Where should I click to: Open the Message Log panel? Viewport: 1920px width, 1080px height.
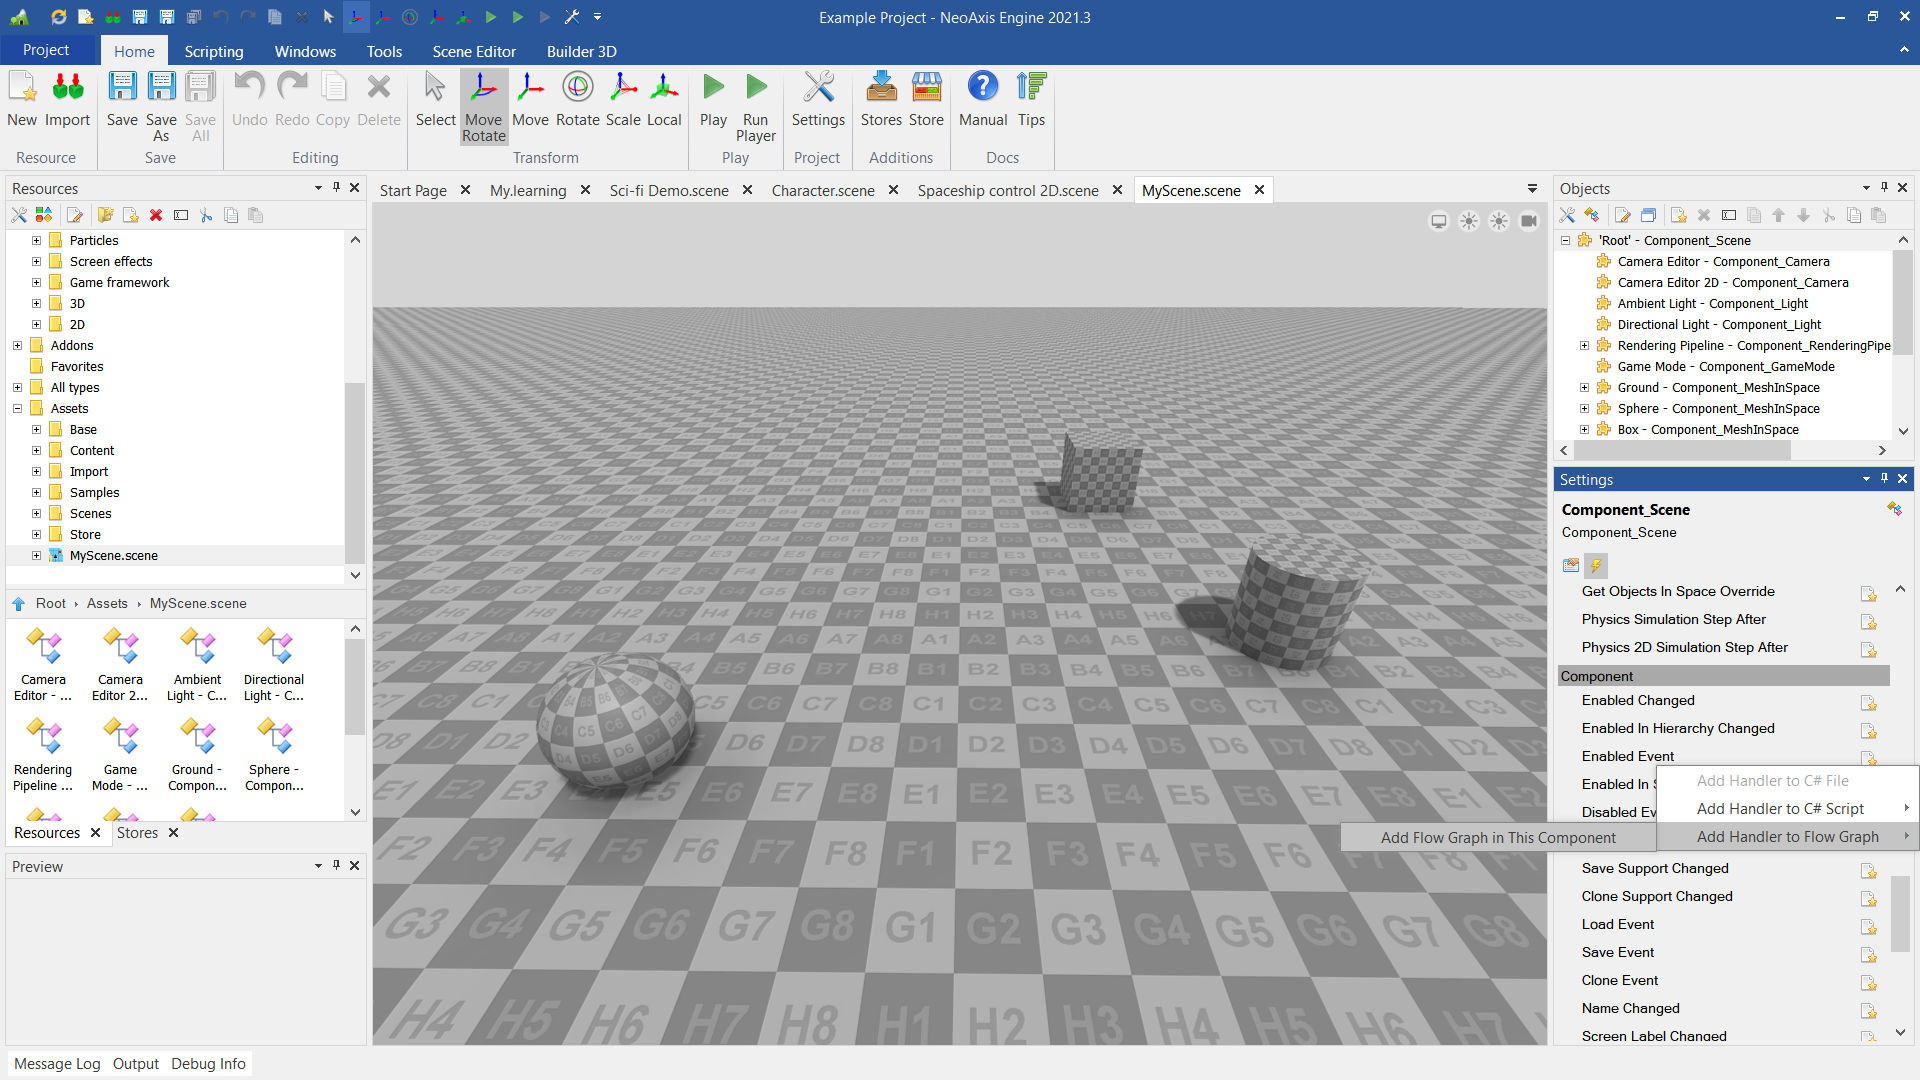[x=57, y=1064]
